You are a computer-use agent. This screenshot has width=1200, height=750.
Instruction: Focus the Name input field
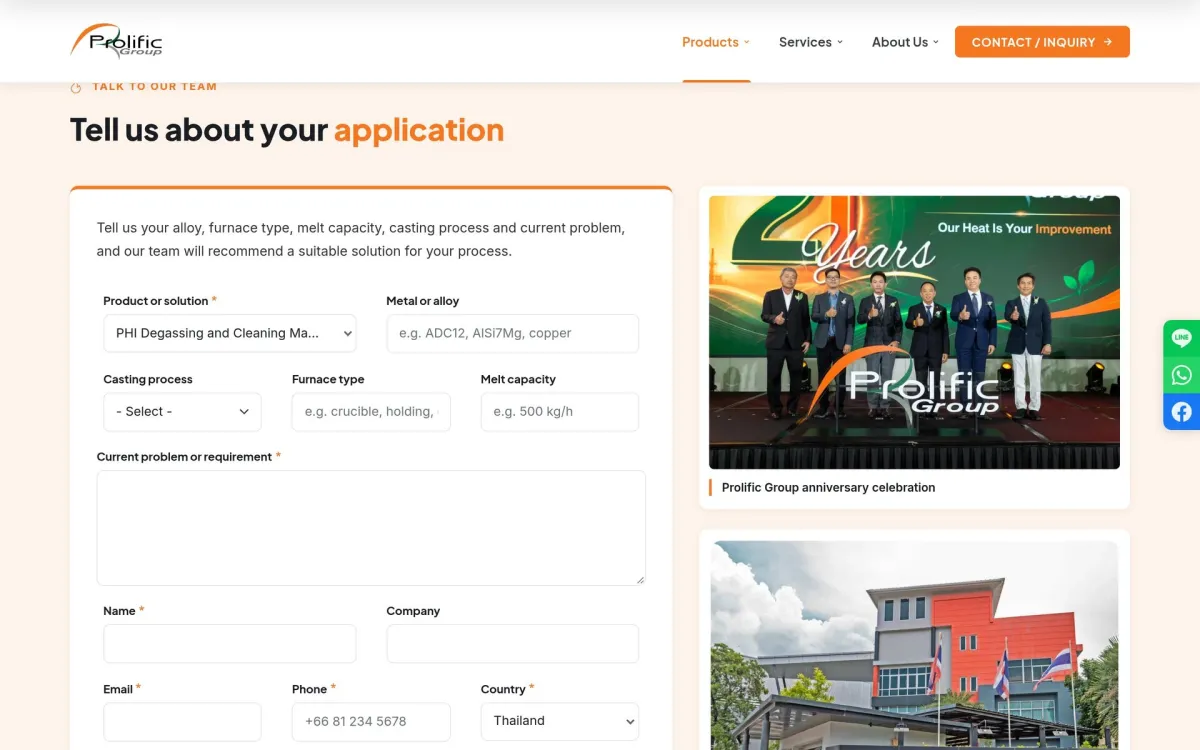(230, 644)
